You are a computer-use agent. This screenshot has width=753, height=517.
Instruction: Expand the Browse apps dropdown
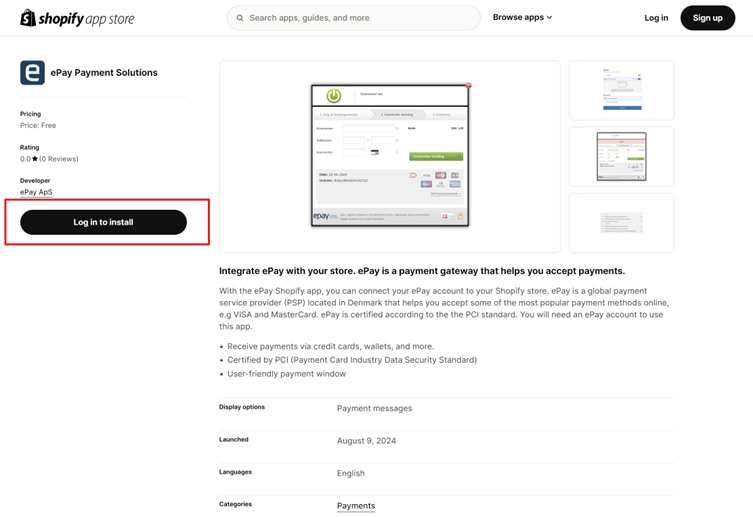[522, 18]
